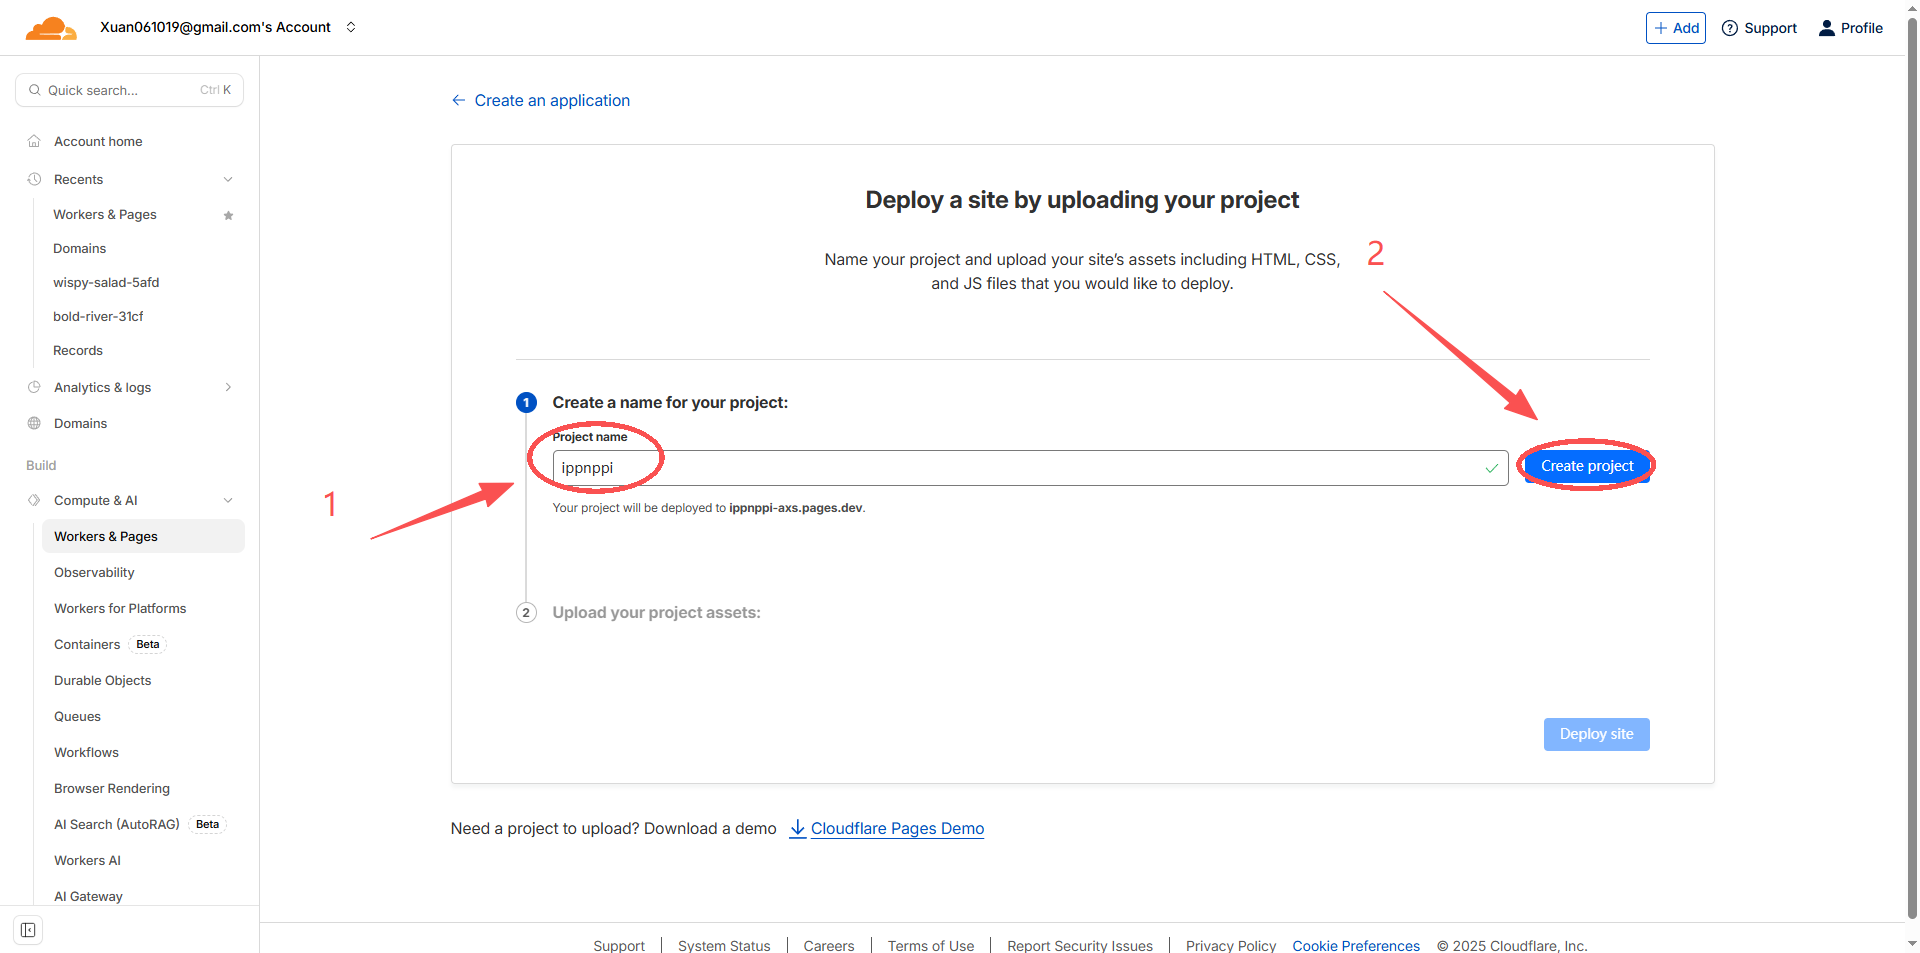Click the Deploy site button
This screenshot has height=953, width=1920.
1596,734
